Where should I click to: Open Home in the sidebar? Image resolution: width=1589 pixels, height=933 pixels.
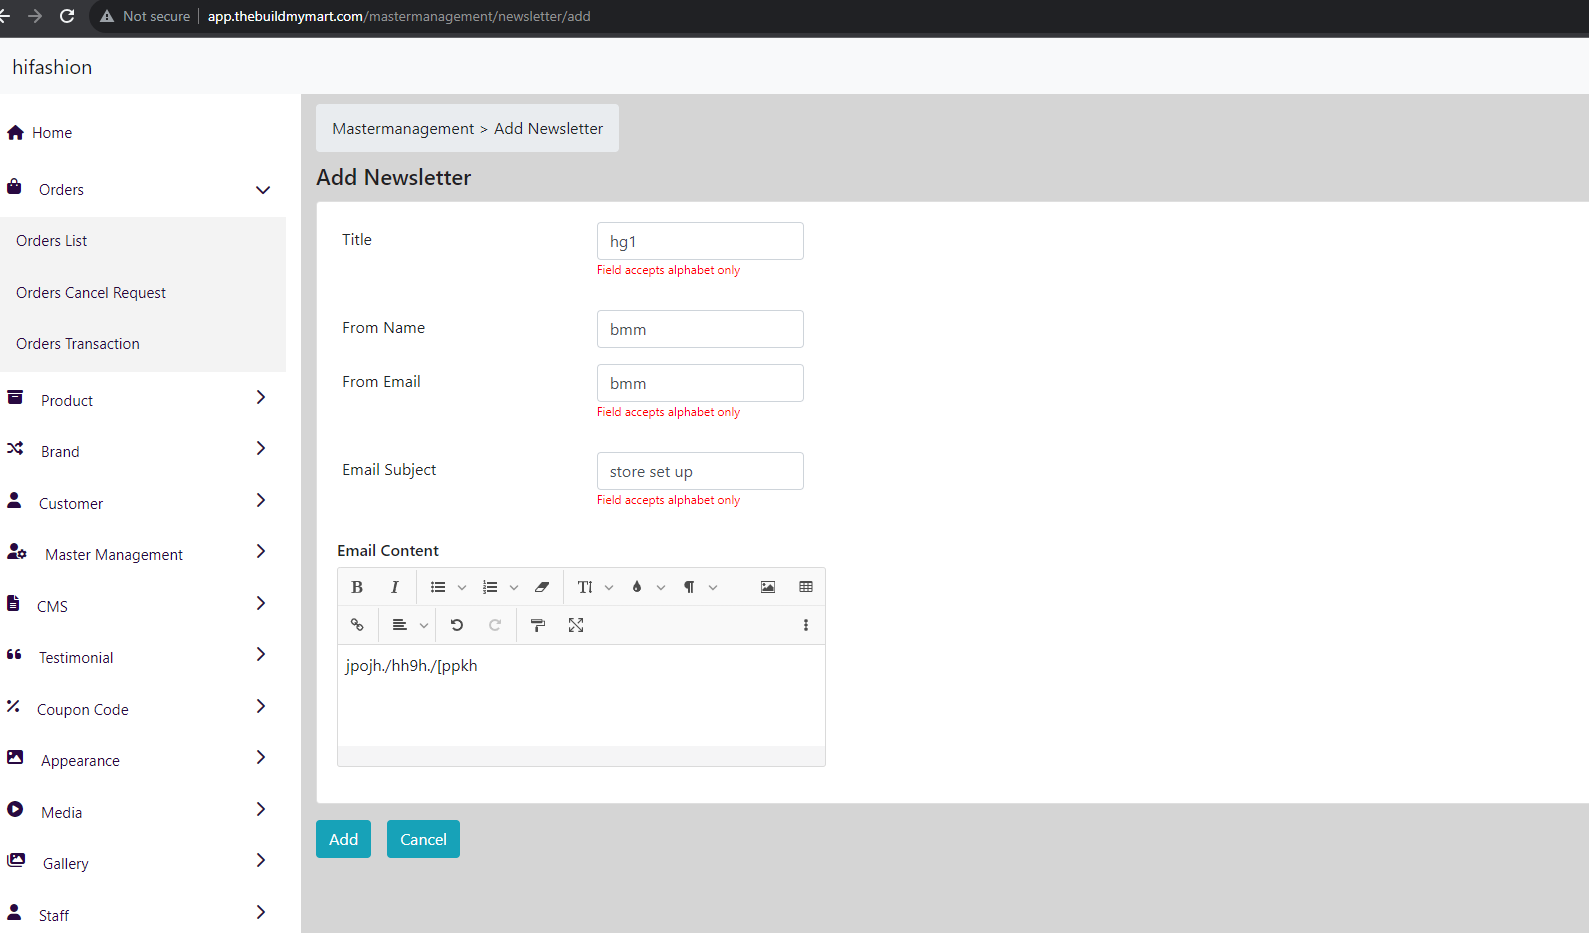(52, 133)
